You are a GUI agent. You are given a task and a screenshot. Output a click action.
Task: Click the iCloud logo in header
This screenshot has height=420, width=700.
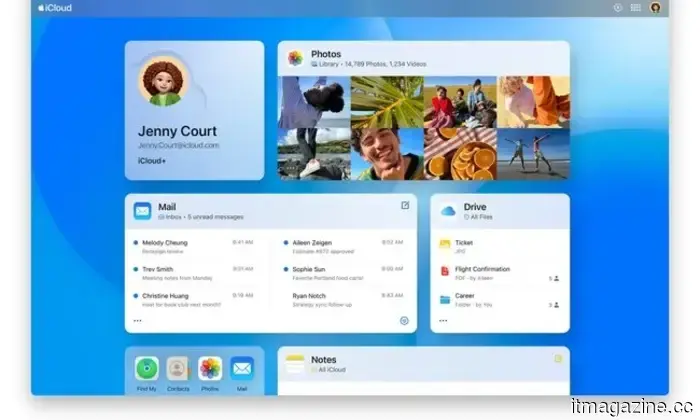click(54, 8)
